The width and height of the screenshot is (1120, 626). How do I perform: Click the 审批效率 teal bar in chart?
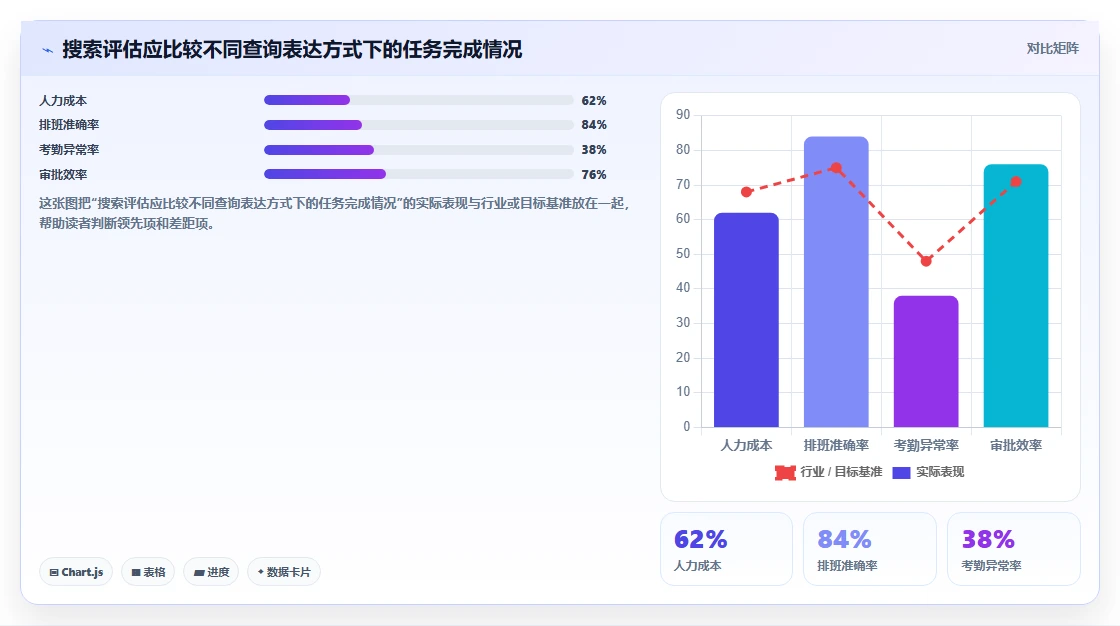click(x=1016, y=296)
